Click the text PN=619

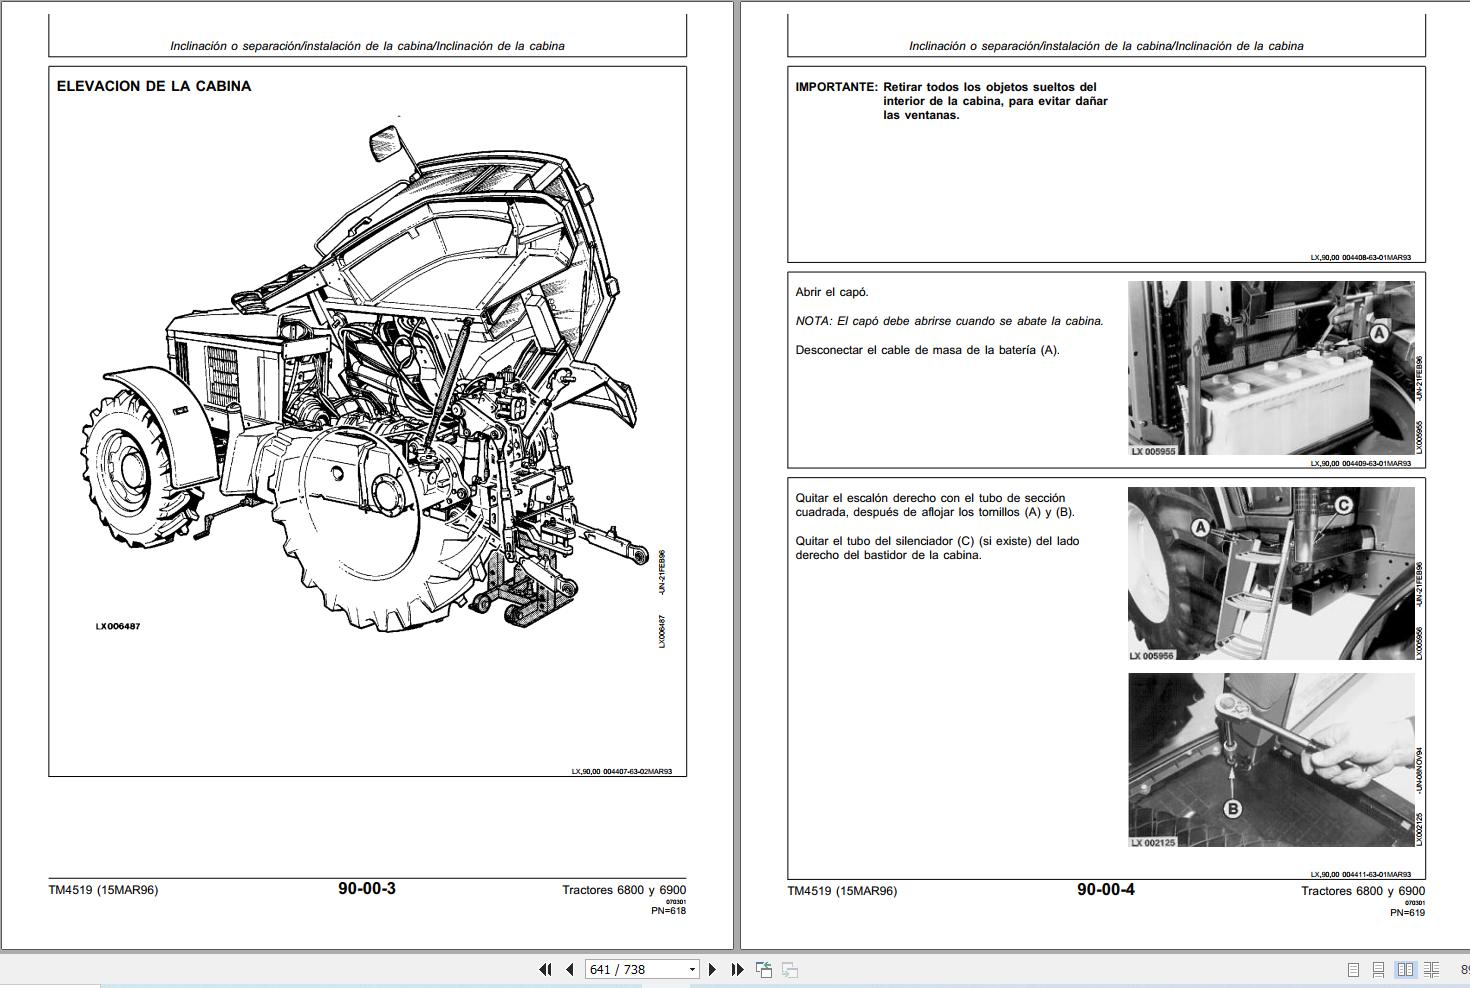pyautogui.click(x=1407, y=912)
